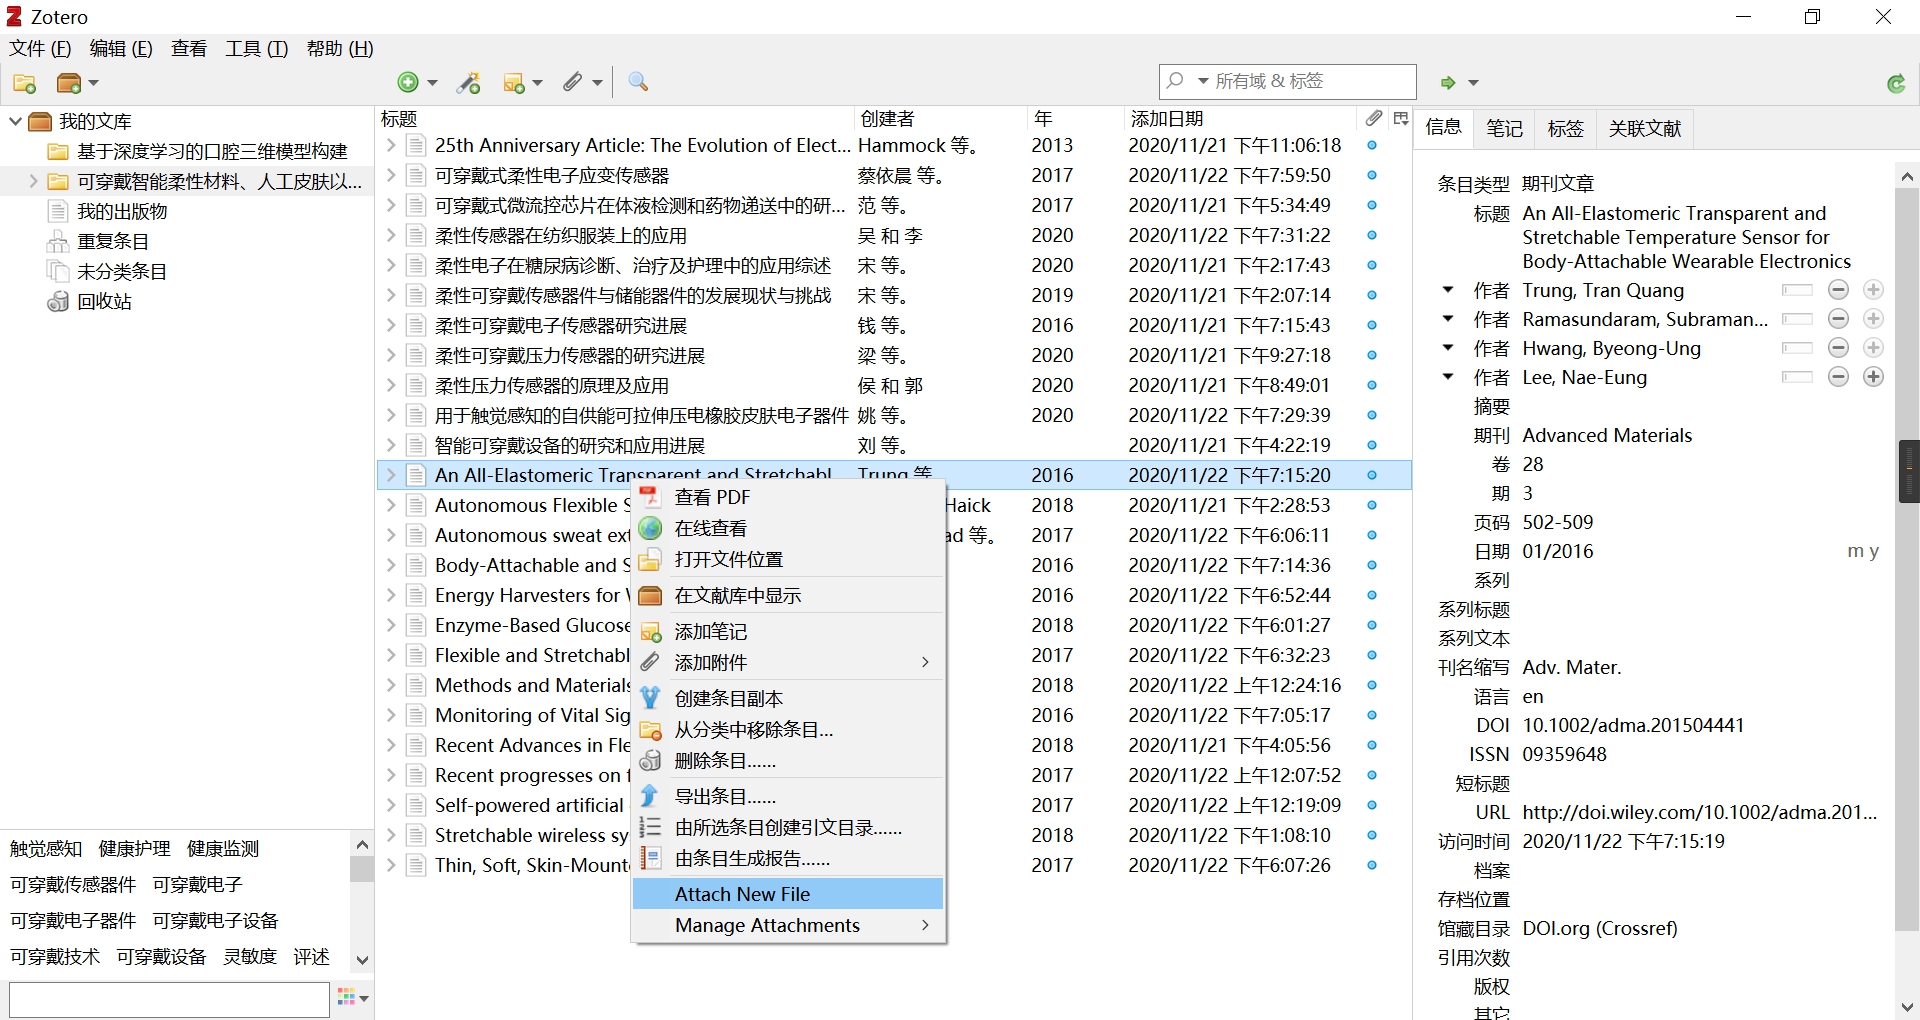Screen dimensions: 1920x1020
Task: Expand the 可穿戴式柔性电子应变传感器 item
Action: (391, 175)
